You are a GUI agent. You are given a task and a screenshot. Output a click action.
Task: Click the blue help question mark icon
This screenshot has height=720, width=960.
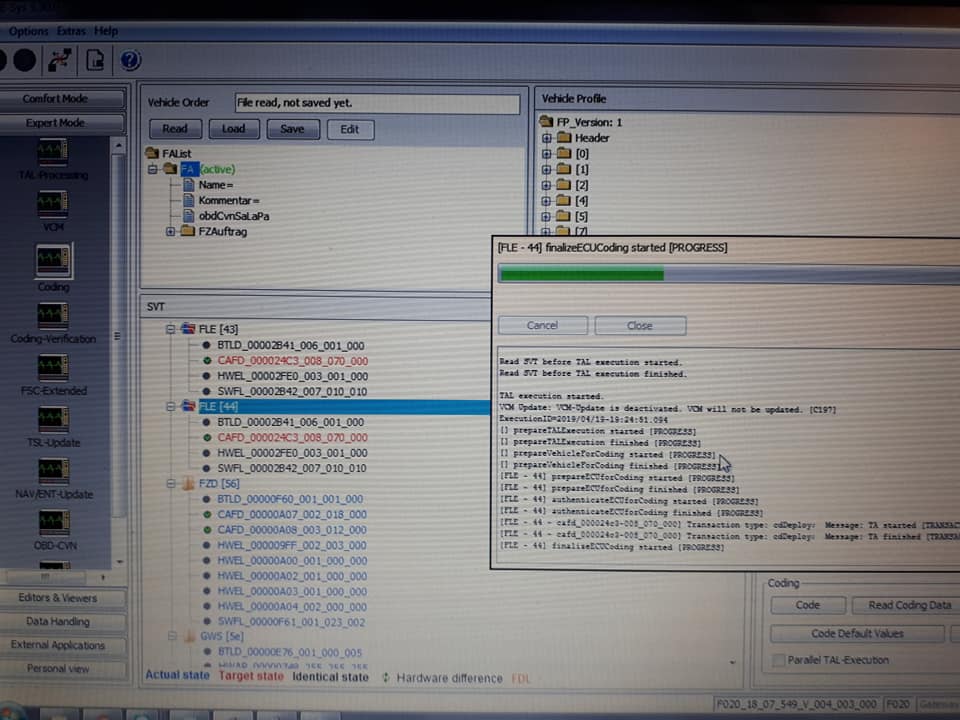coord(130,60)
